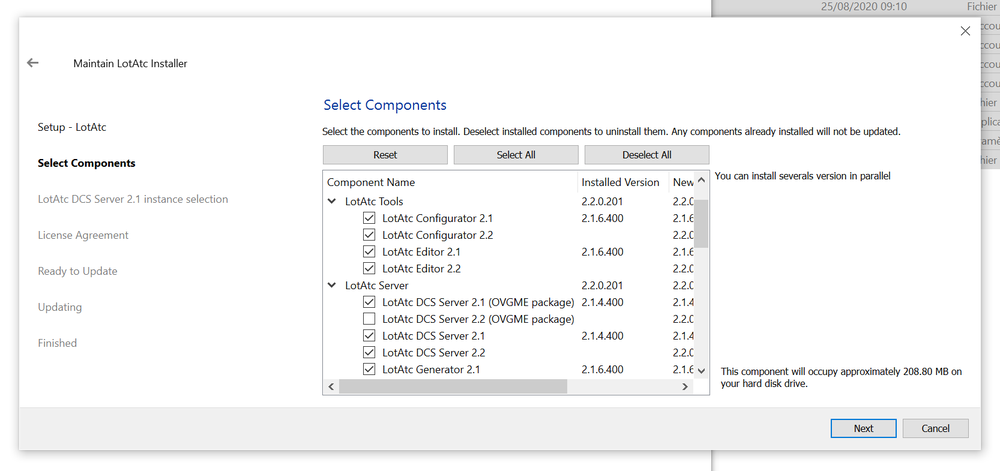Collapse the LotAtc Tools group
This screenshot has width=1000, height=471.
click(x=332, y=201)
